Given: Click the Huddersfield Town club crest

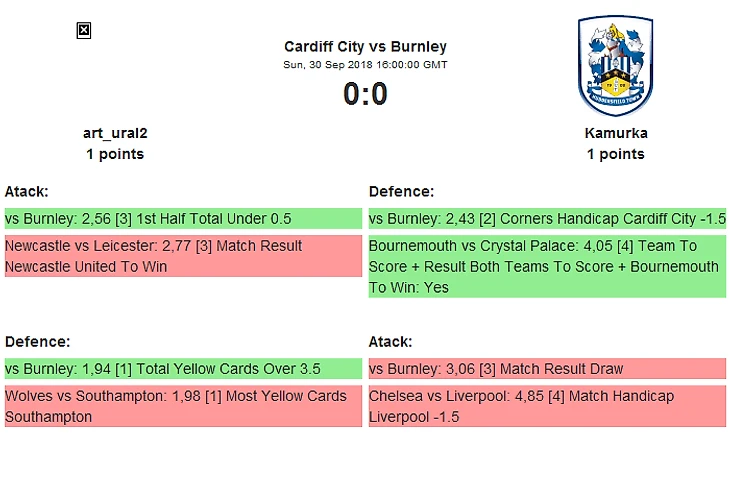Looking at the screenshot, I should 615,66.
